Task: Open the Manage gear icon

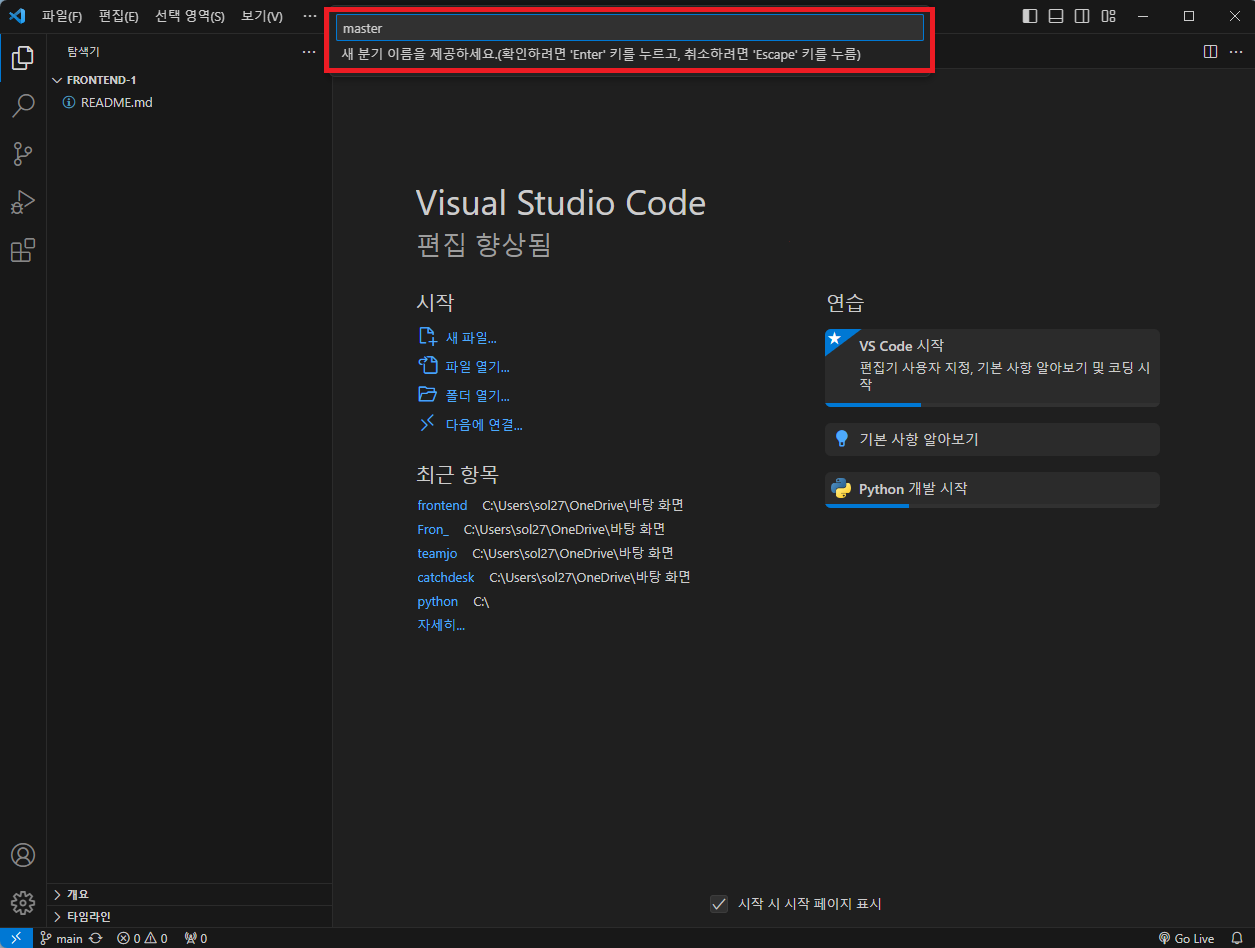Action: tap(23, 903)
